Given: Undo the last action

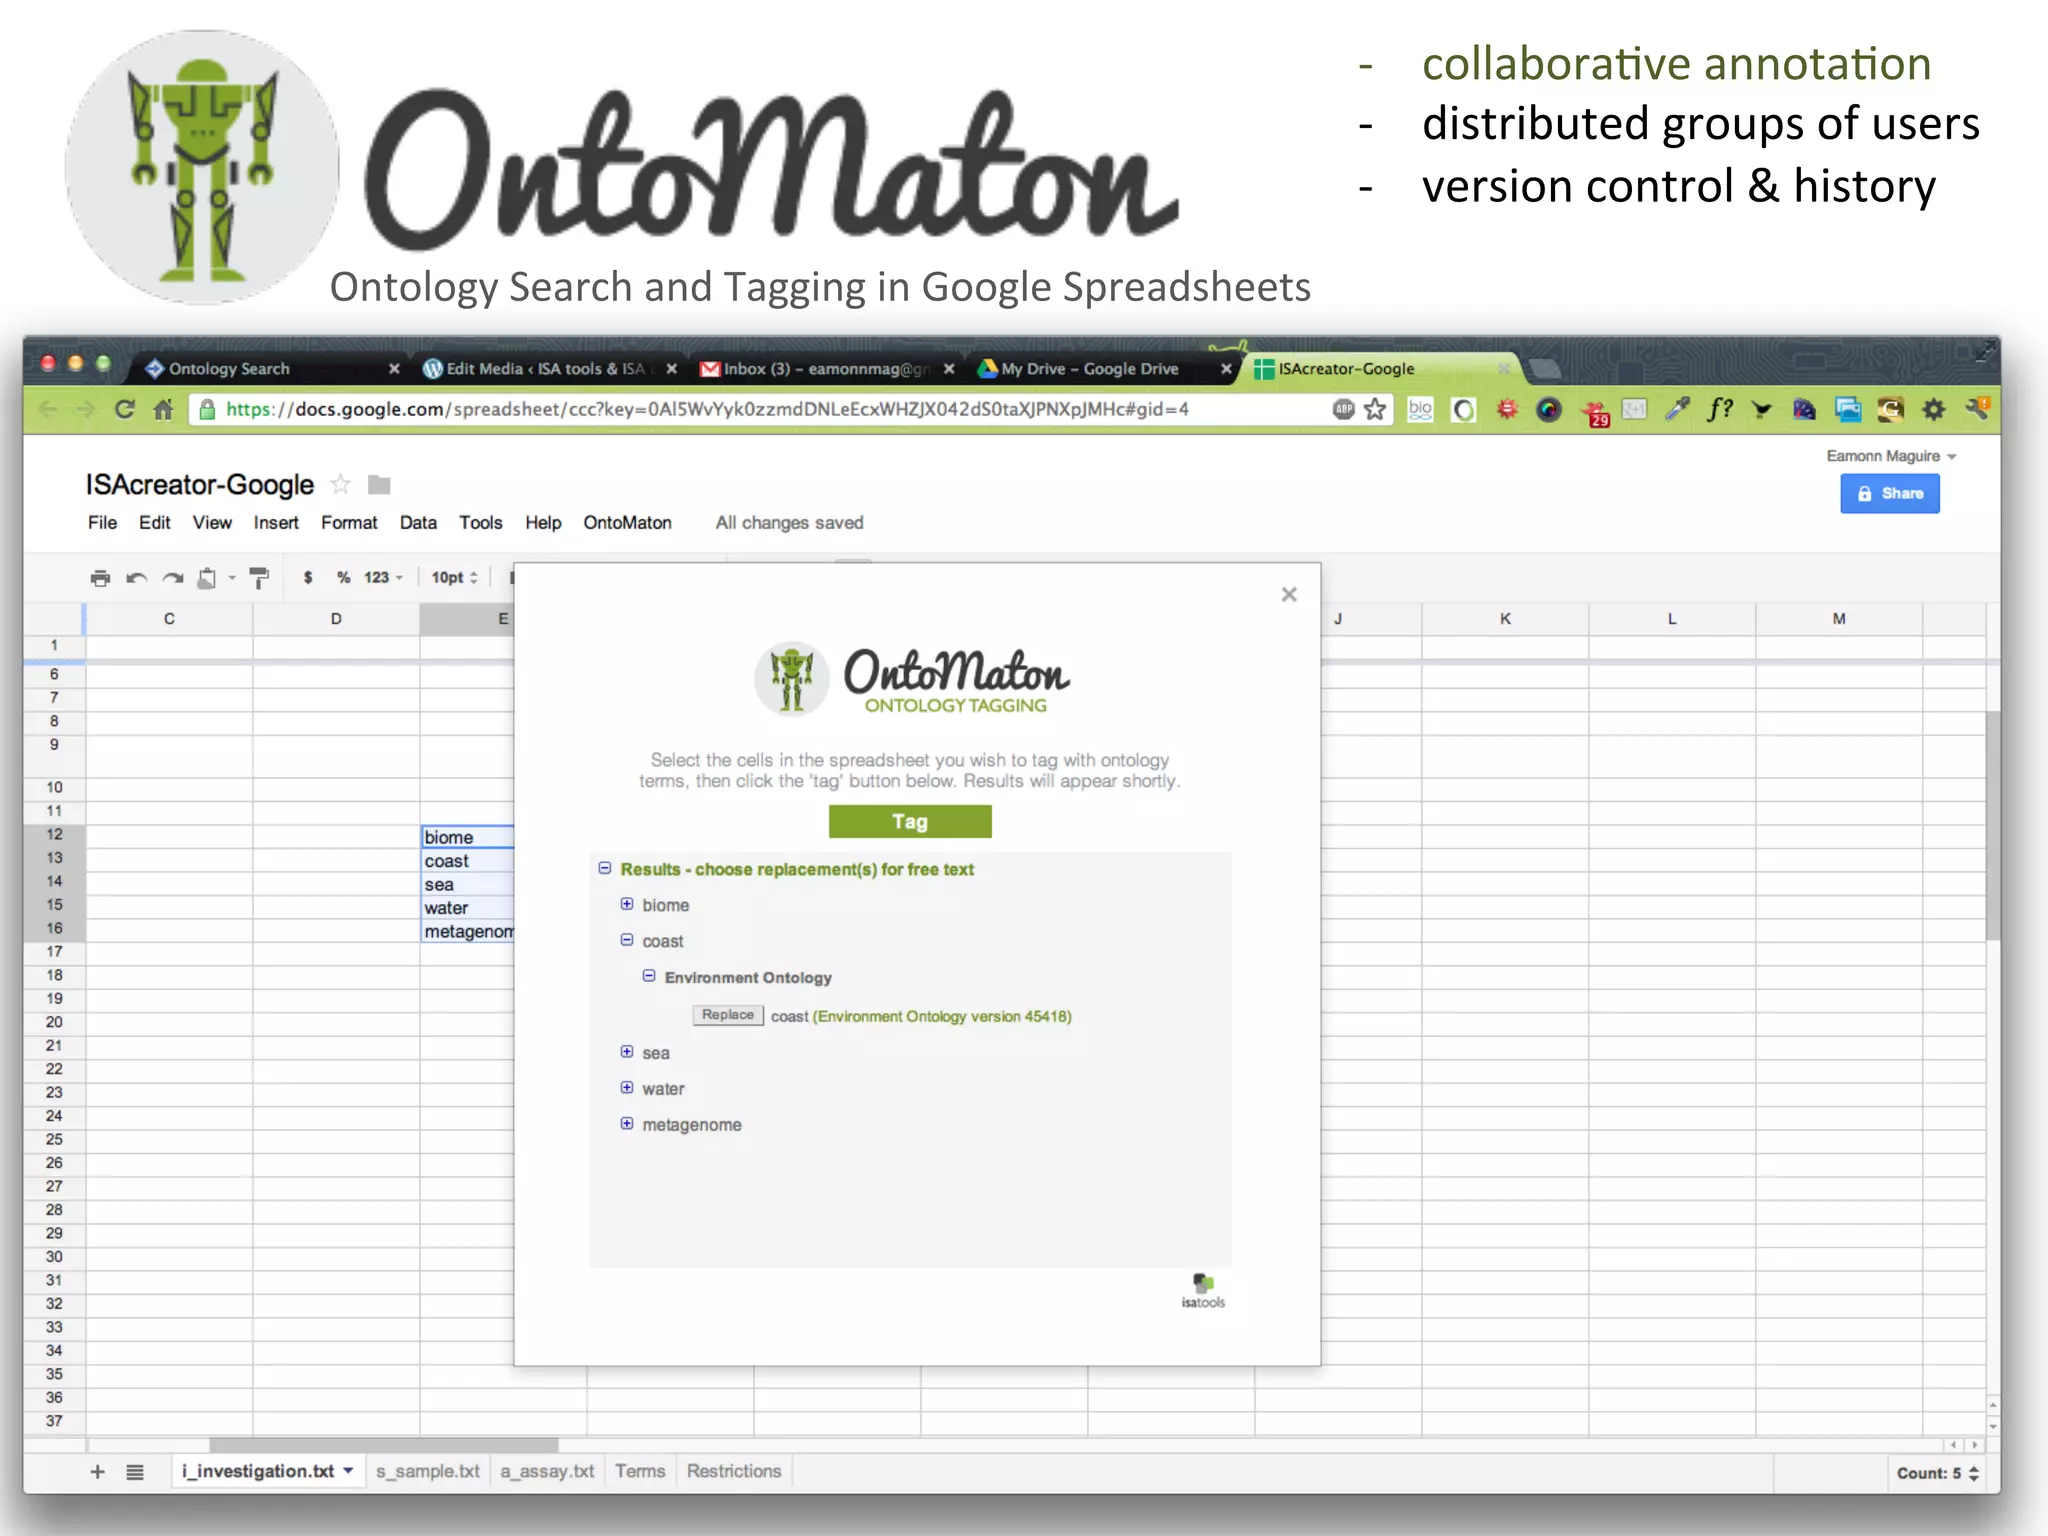Looking at the screenshot, I should click(137, 578).
